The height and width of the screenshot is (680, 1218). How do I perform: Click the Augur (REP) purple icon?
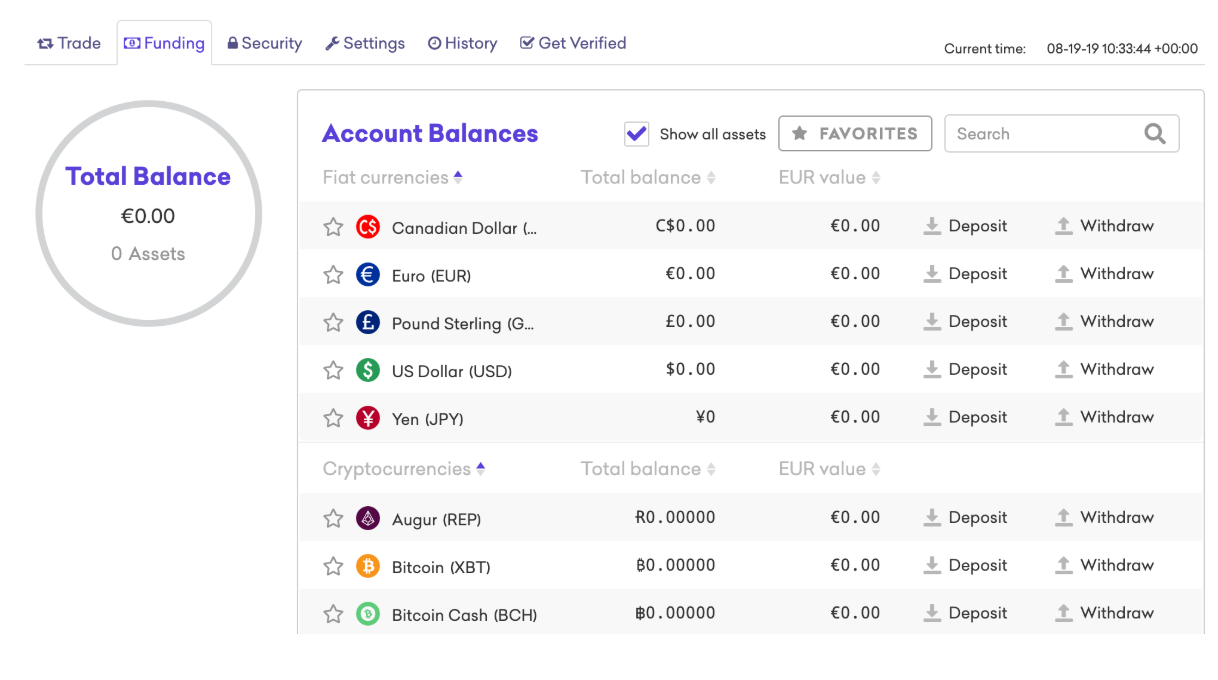click(x=368, y=518)
